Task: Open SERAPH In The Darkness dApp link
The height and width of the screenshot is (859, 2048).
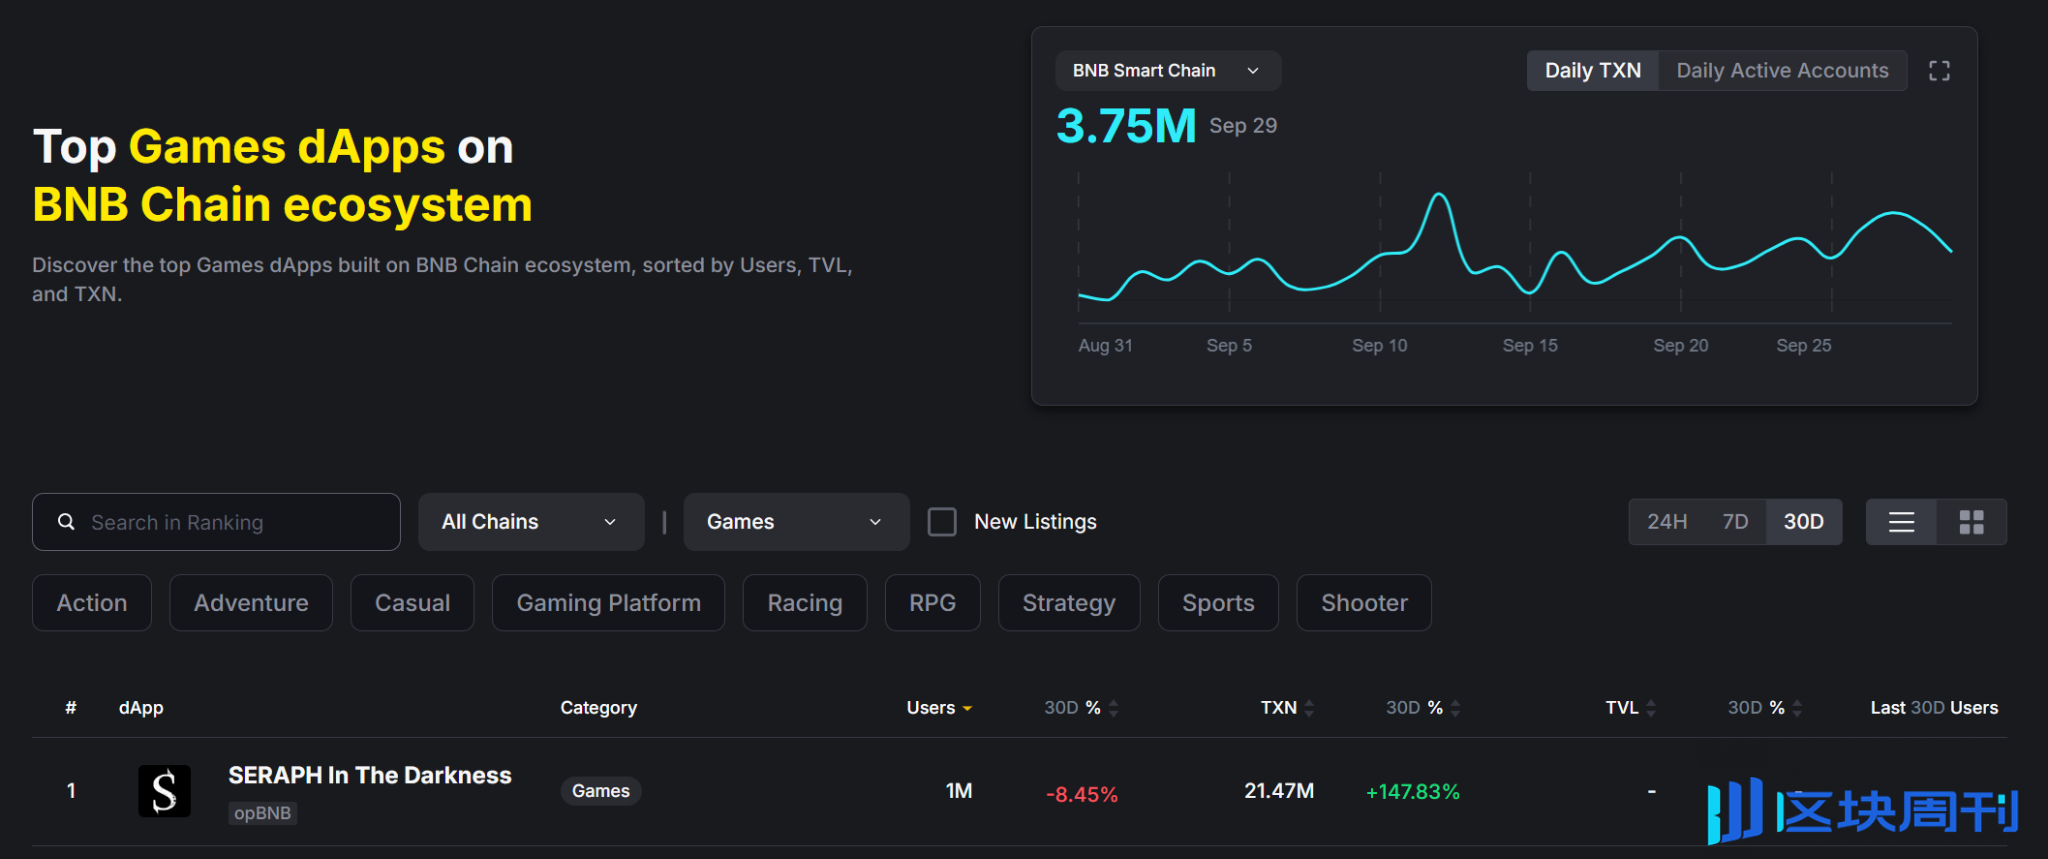Action: (370, 776)
